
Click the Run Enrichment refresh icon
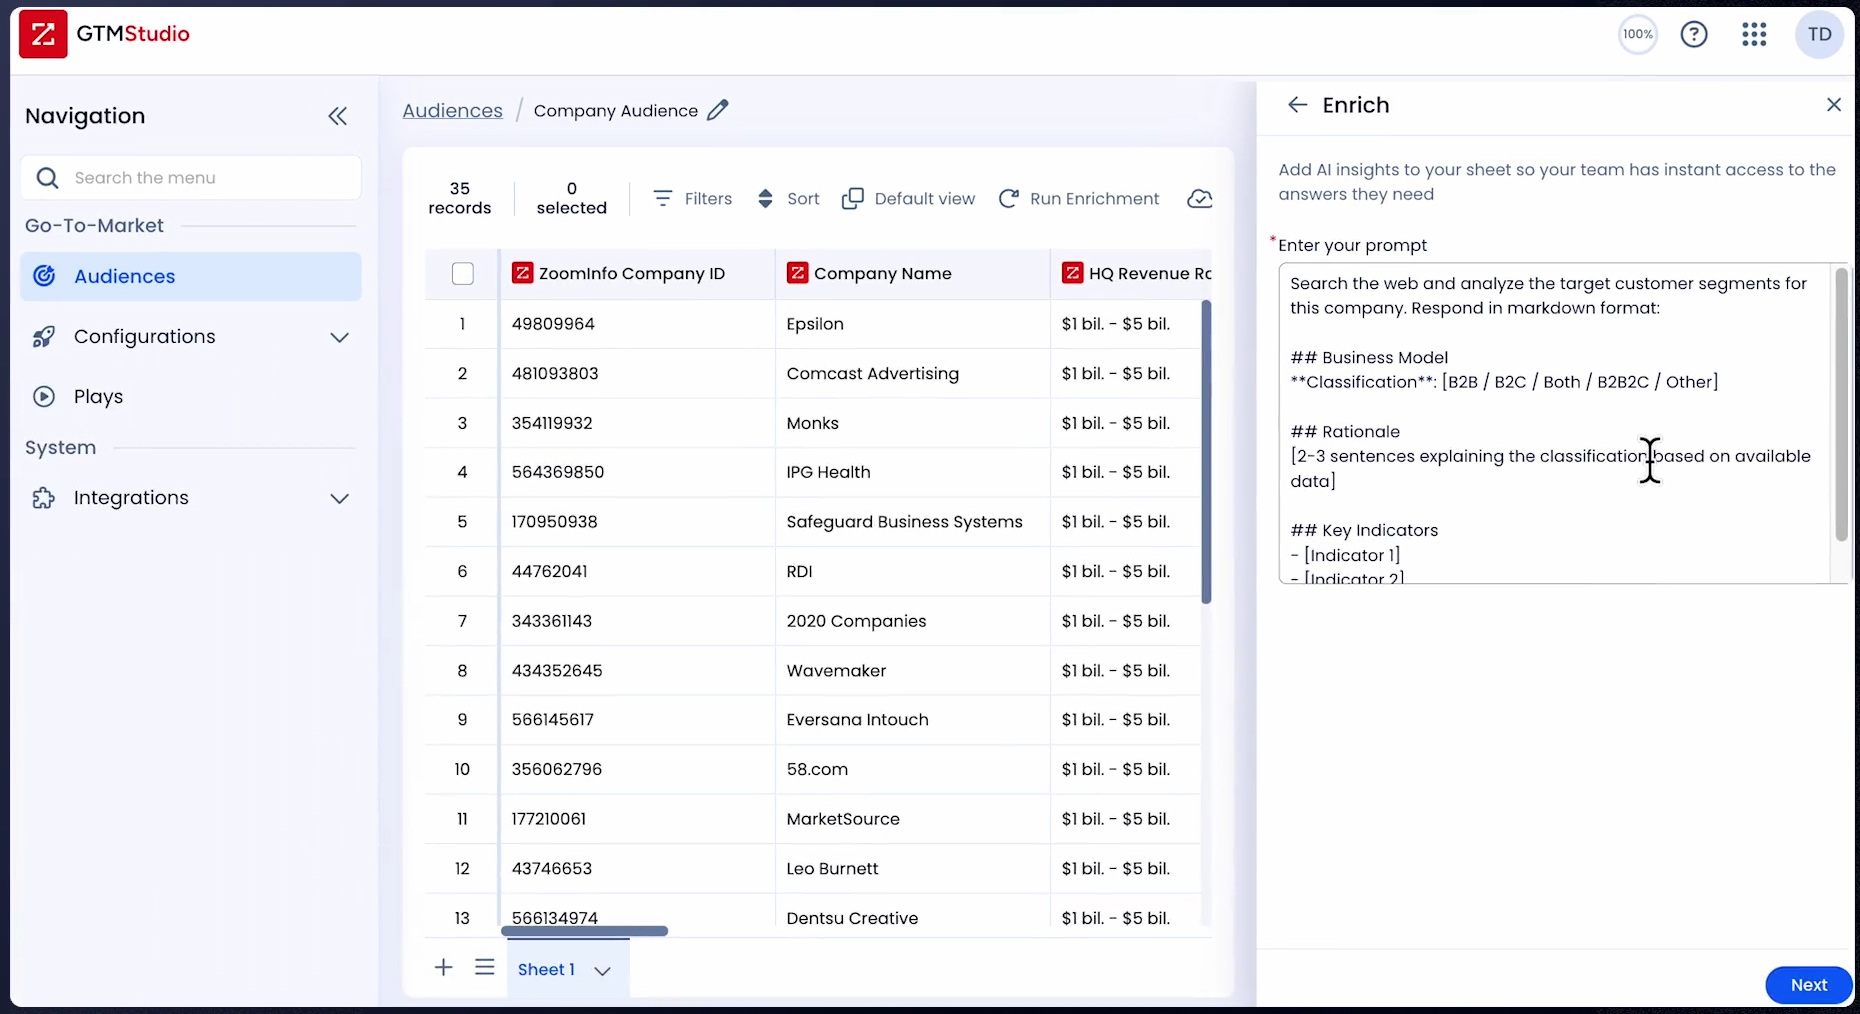coord(1009,198)
